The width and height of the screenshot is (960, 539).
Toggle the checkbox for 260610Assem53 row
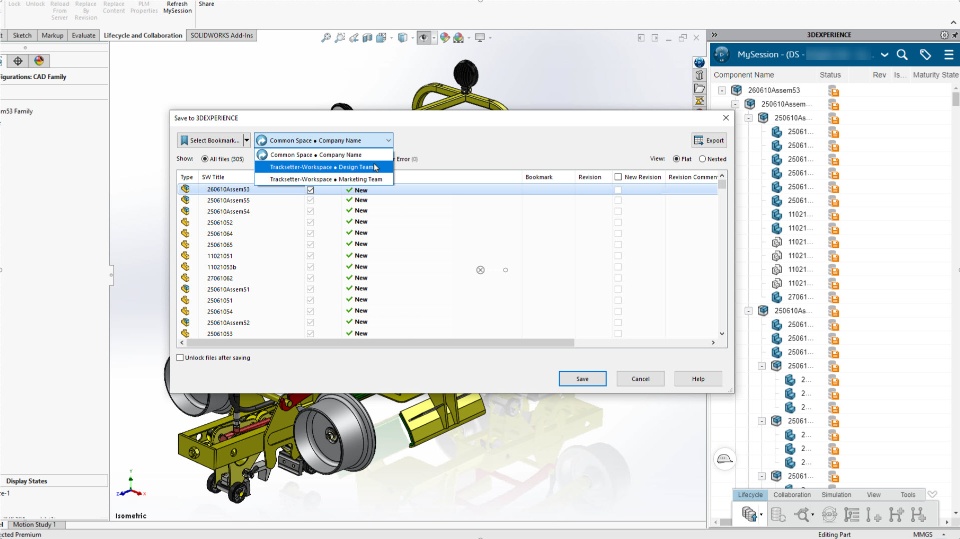click(310, 190)
